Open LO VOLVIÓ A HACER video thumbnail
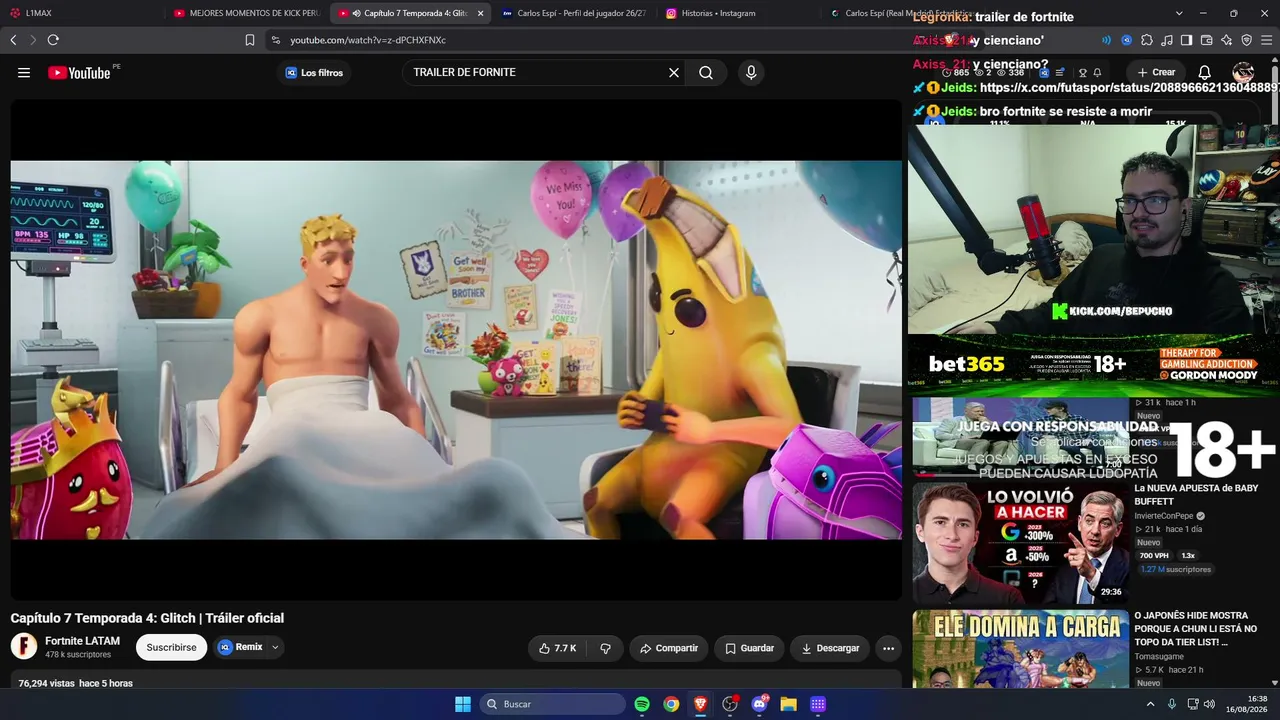 (1019, 543)
